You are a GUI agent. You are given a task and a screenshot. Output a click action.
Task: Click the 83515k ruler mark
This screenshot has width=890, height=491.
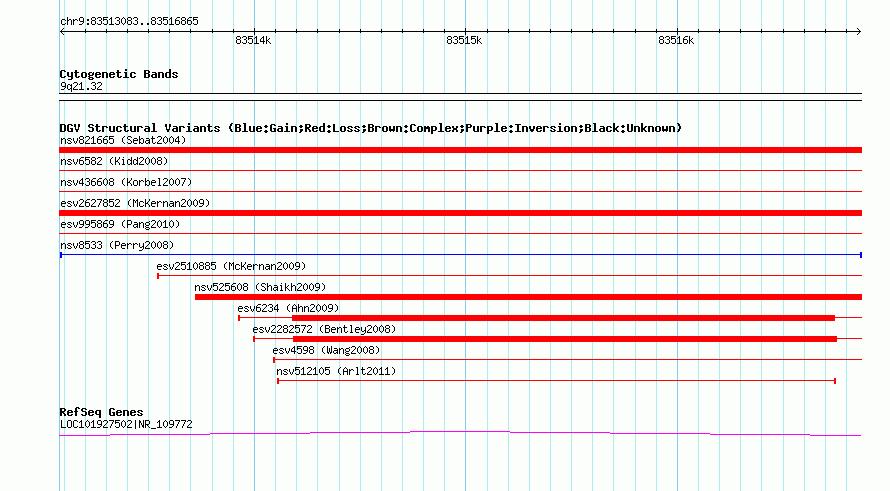tap(464, 40)
